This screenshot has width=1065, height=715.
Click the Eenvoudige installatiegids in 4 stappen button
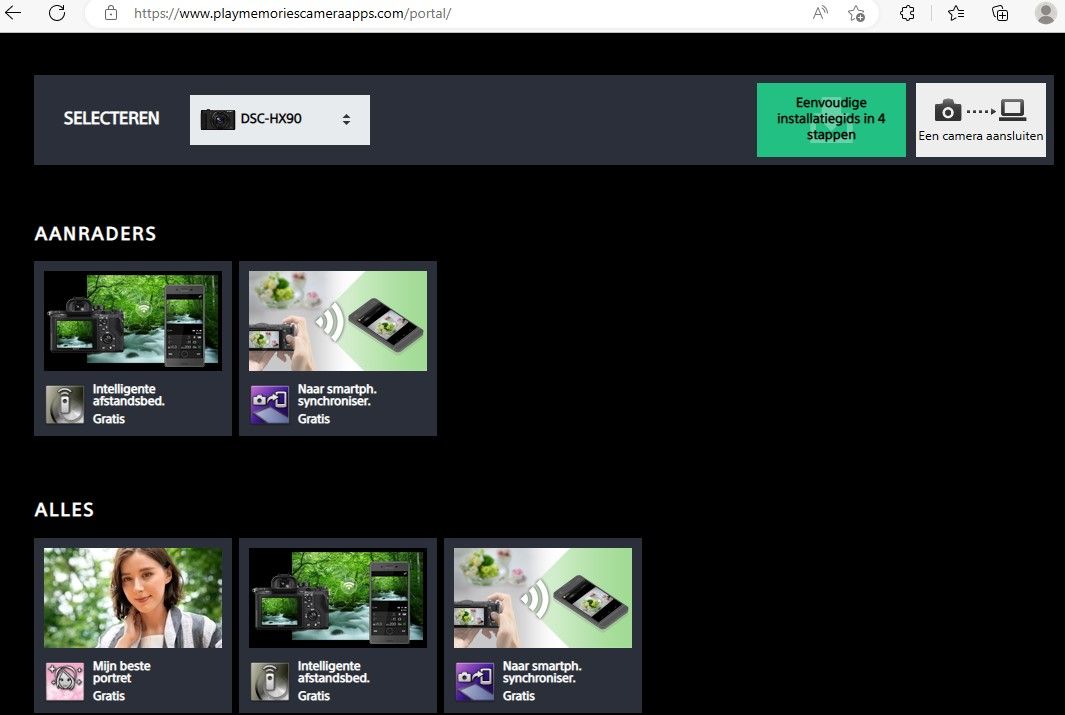(x=831, y=120)
